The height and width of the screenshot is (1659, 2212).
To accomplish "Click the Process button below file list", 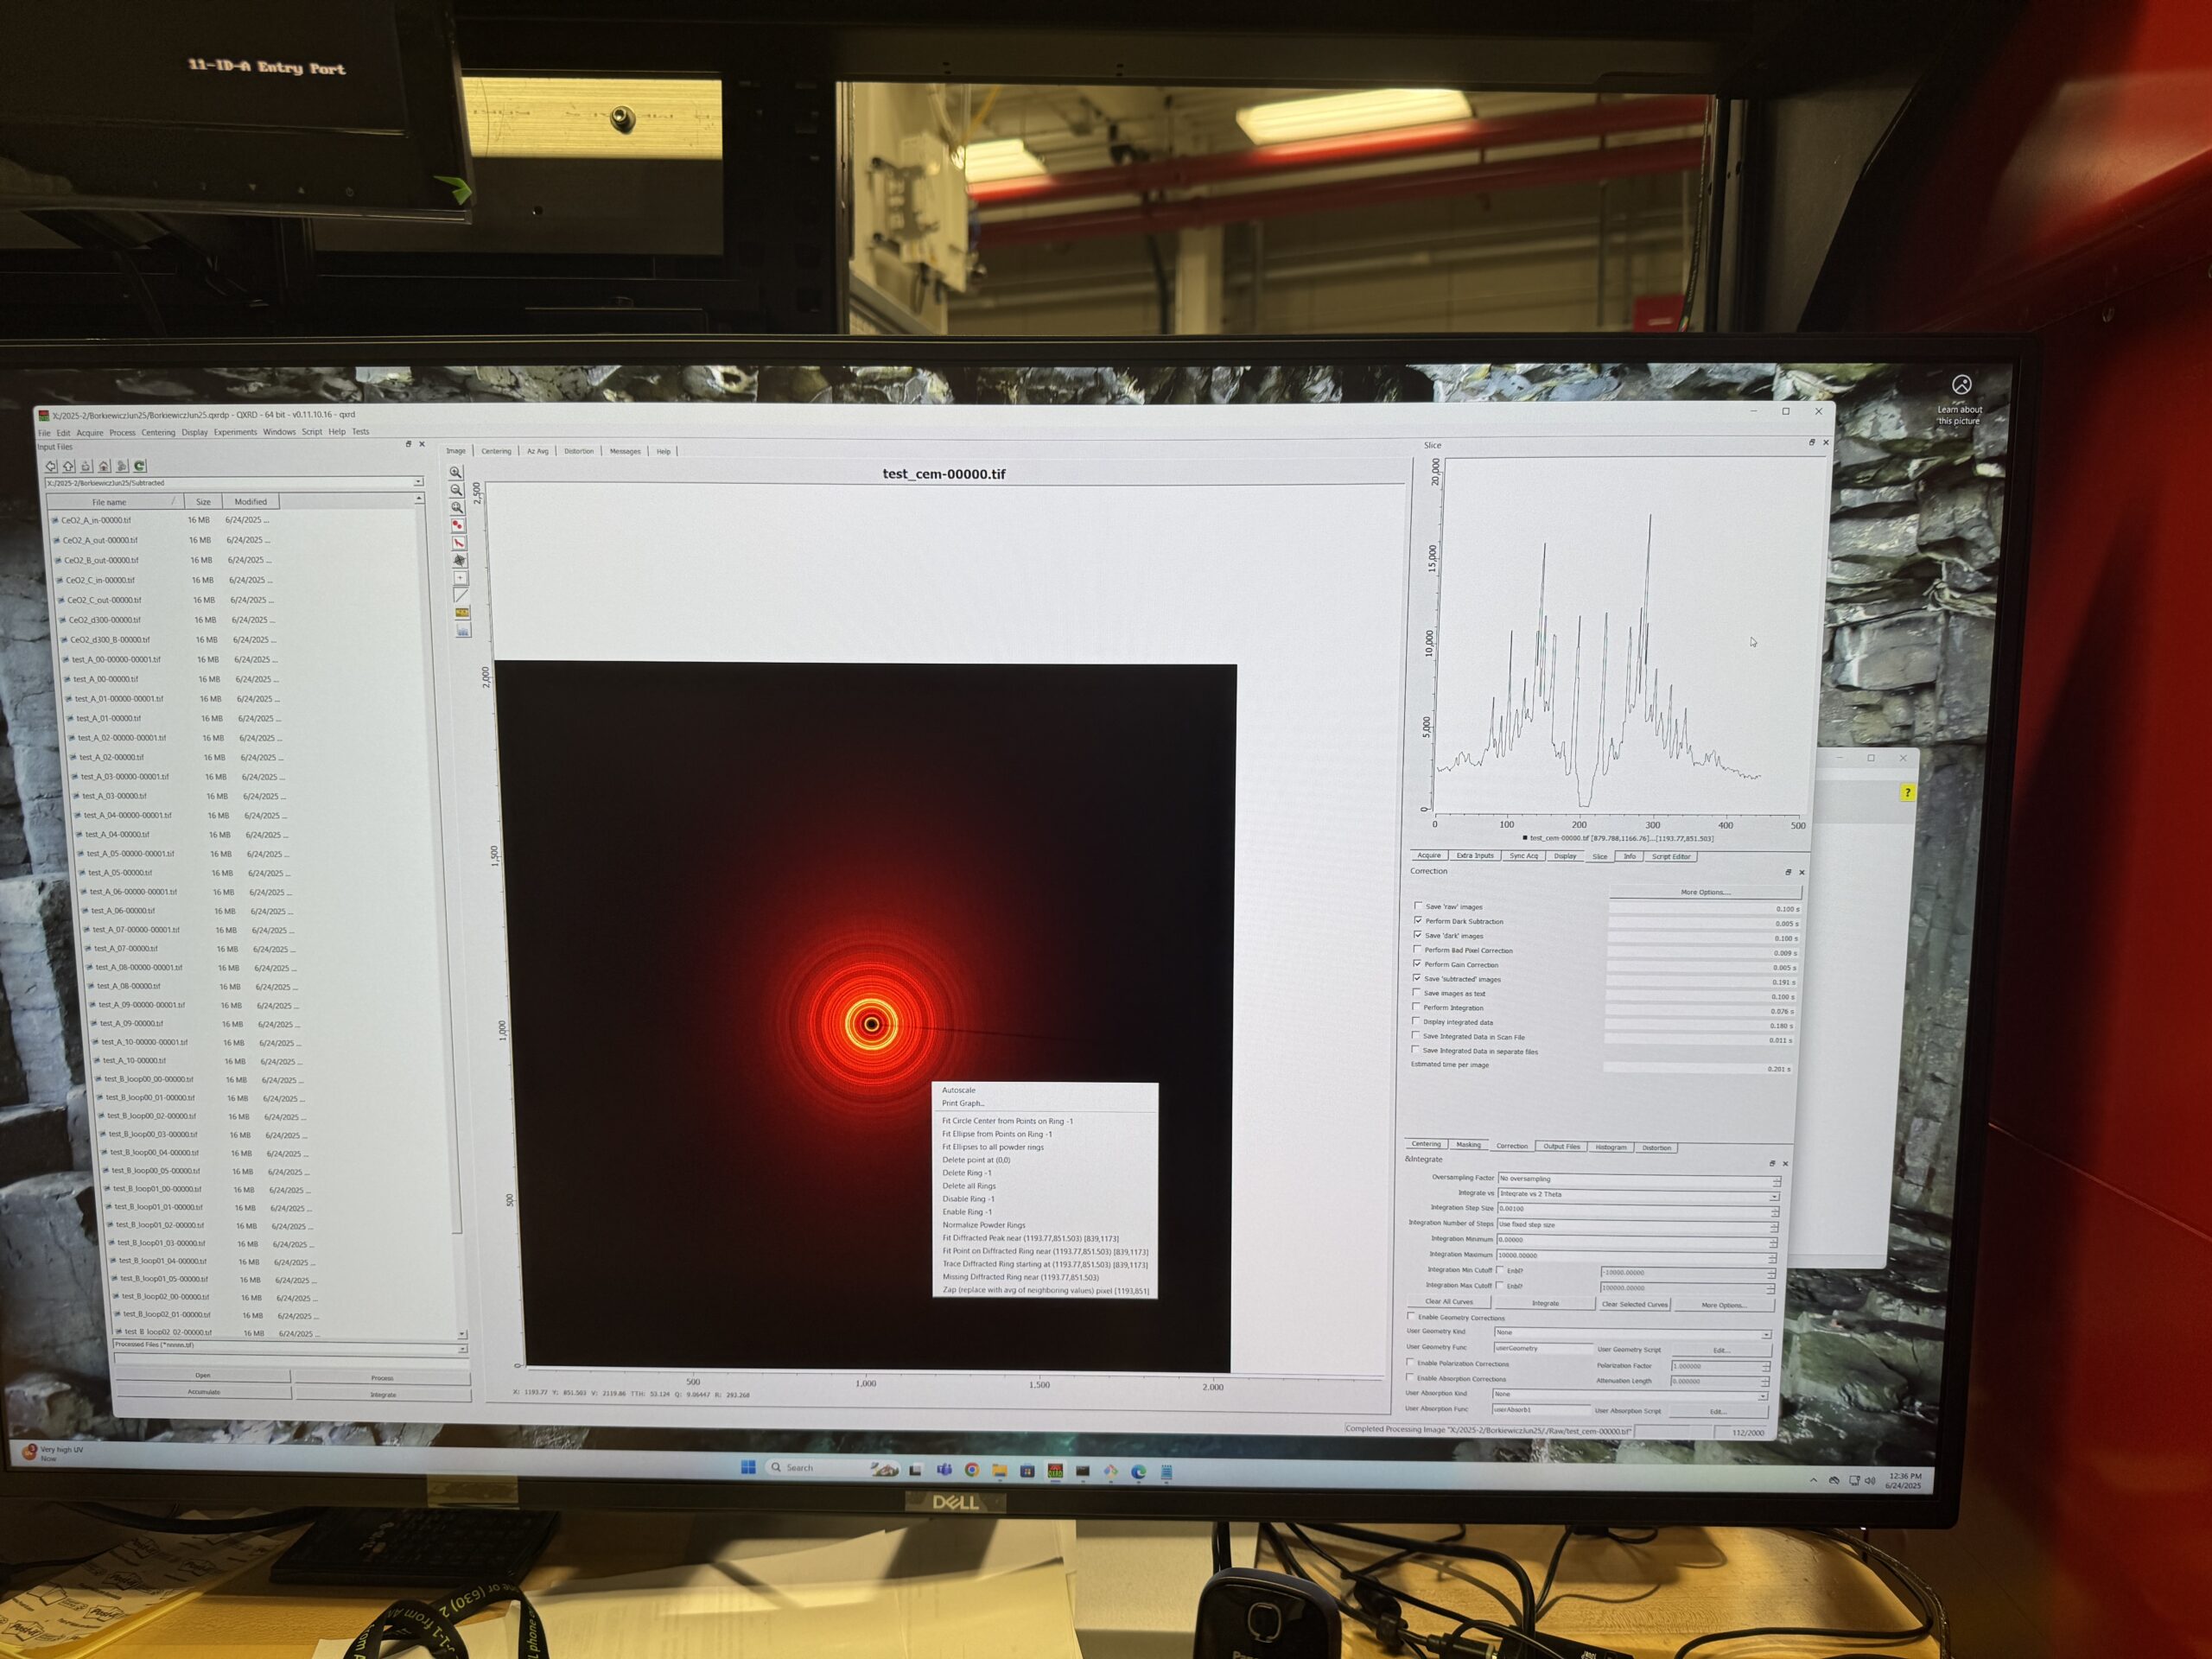I will 382,1378.
